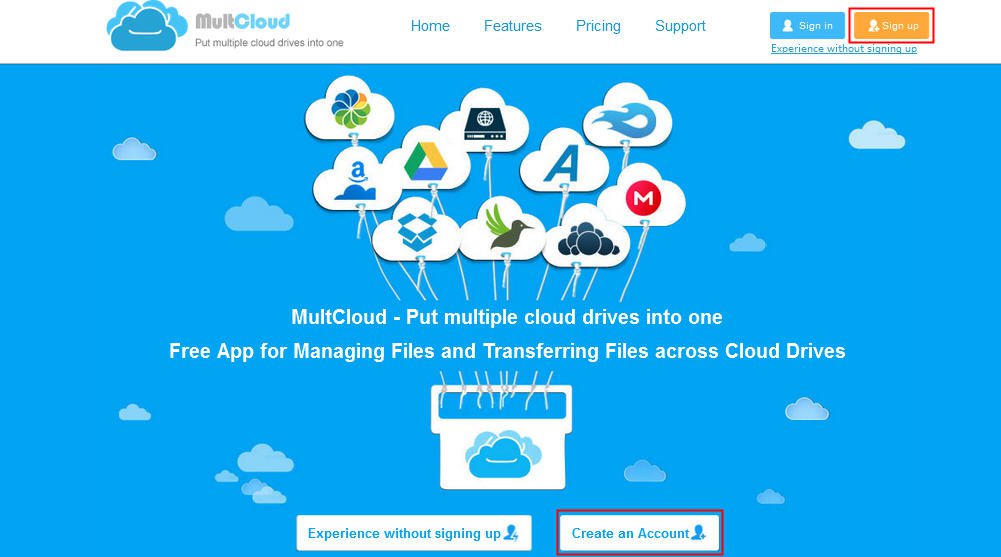Click the headline MultCloud - Put multiple cloud drives into one
The image size is (1001, 557).
click(x=507, y=316)
